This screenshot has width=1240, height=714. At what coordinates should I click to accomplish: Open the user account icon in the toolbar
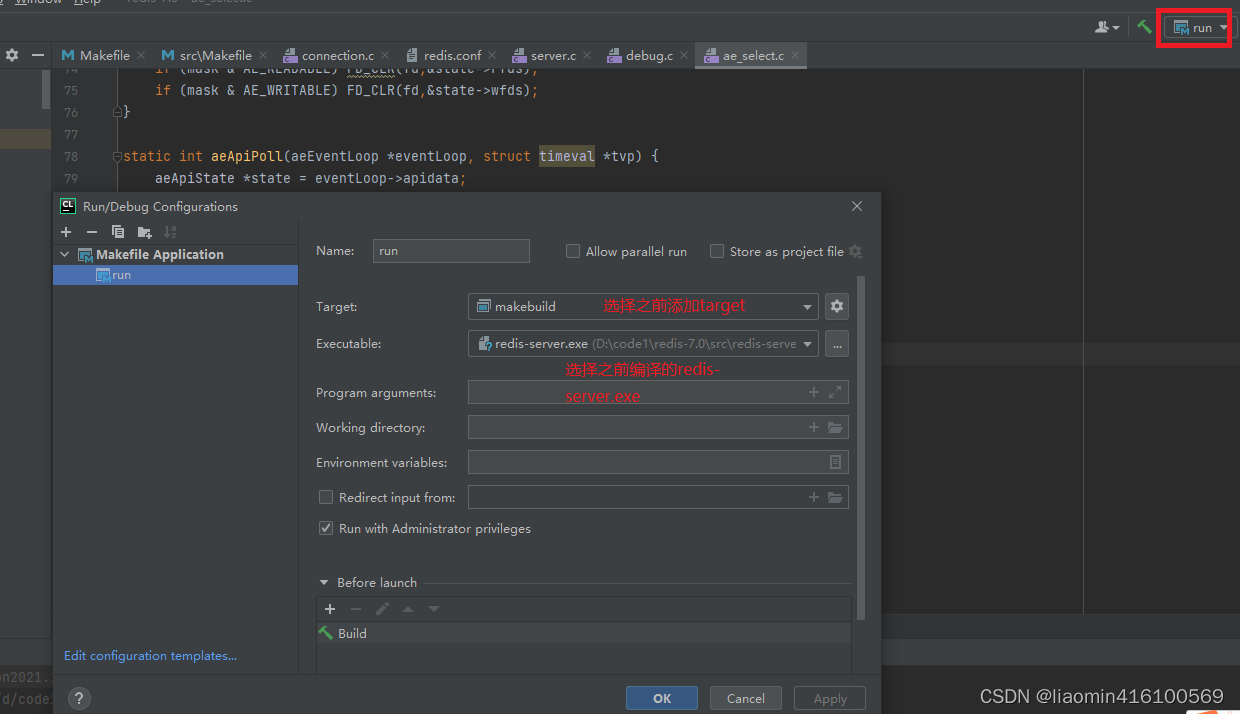point(1107,27)
